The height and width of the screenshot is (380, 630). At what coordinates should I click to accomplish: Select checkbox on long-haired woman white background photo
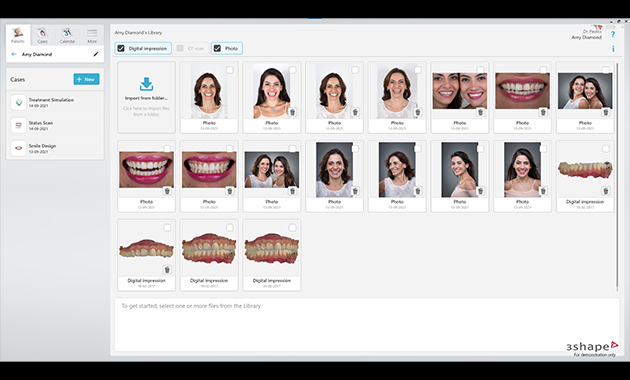point(292,70)
